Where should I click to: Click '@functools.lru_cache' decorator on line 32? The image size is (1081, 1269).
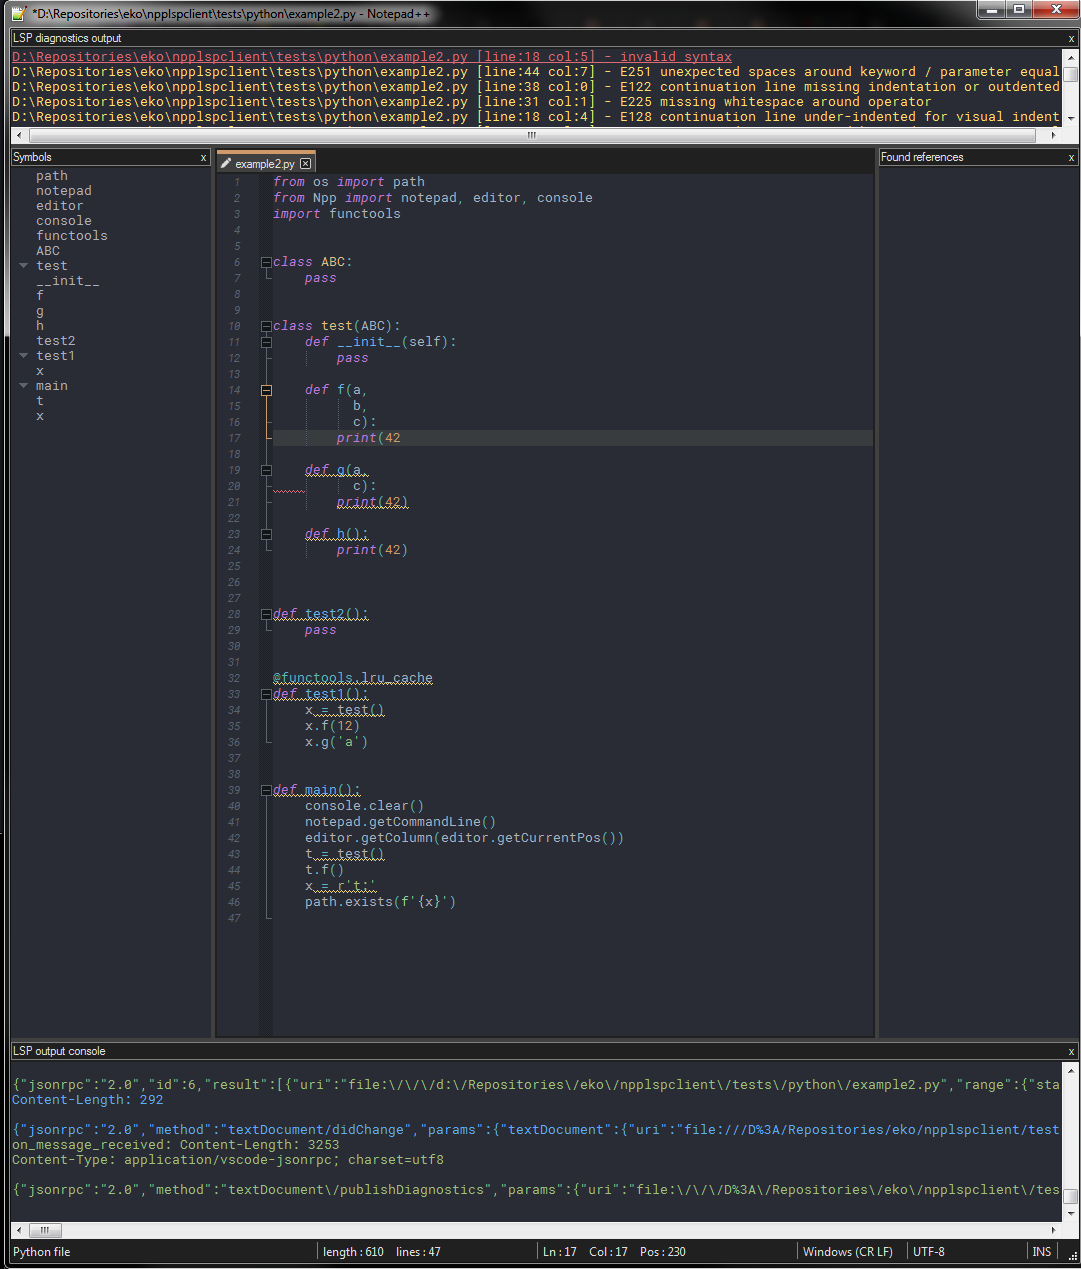353,678
